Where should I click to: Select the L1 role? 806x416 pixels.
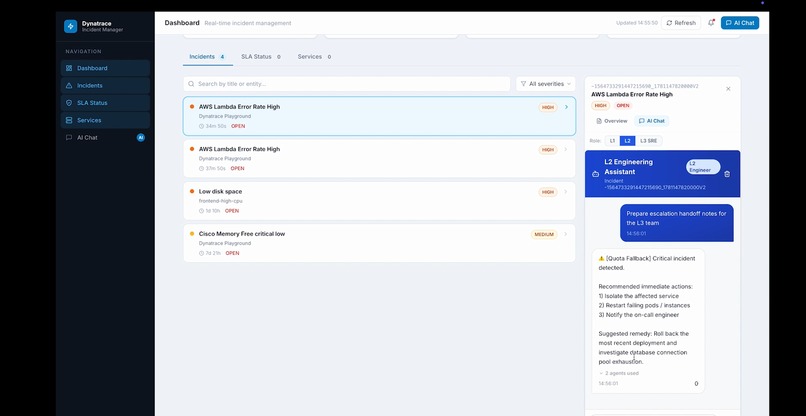point(612,141)
